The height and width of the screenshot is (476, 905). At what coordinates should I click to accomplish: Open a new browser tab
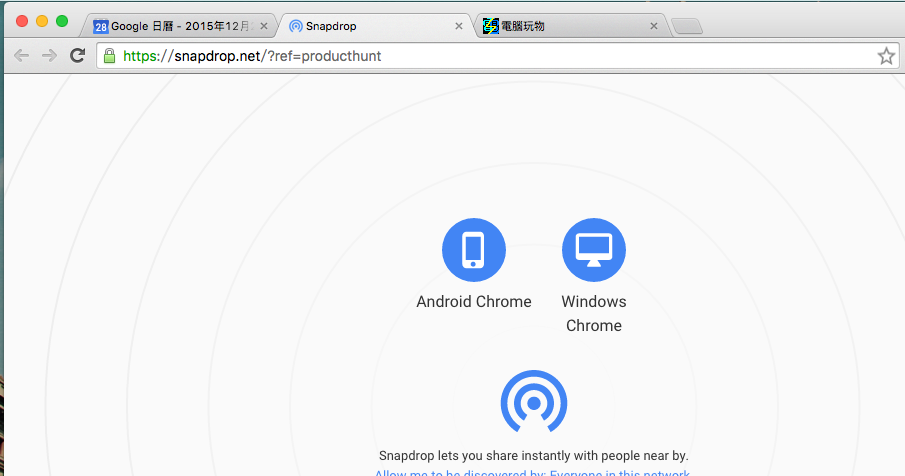click(x=687, y=27)
